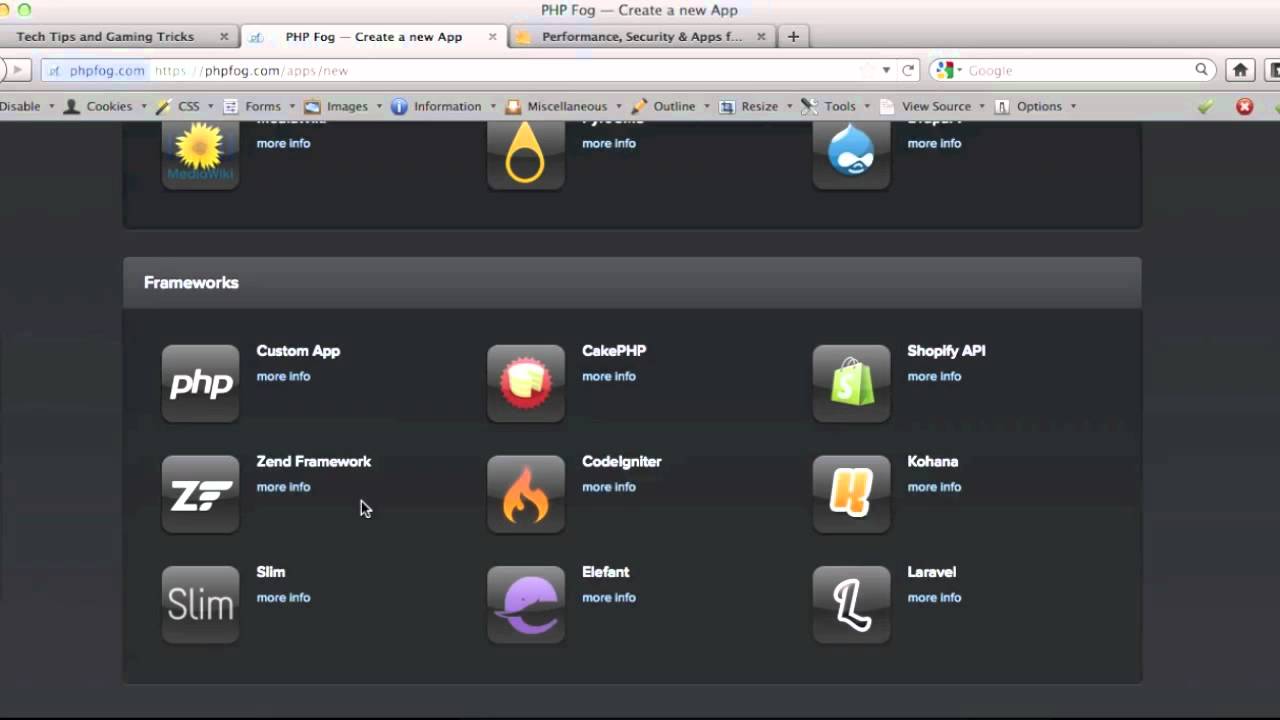1280x720 pixels.
Task: Open the Cookies toolbar menu
Action: (x=105, y=106)
